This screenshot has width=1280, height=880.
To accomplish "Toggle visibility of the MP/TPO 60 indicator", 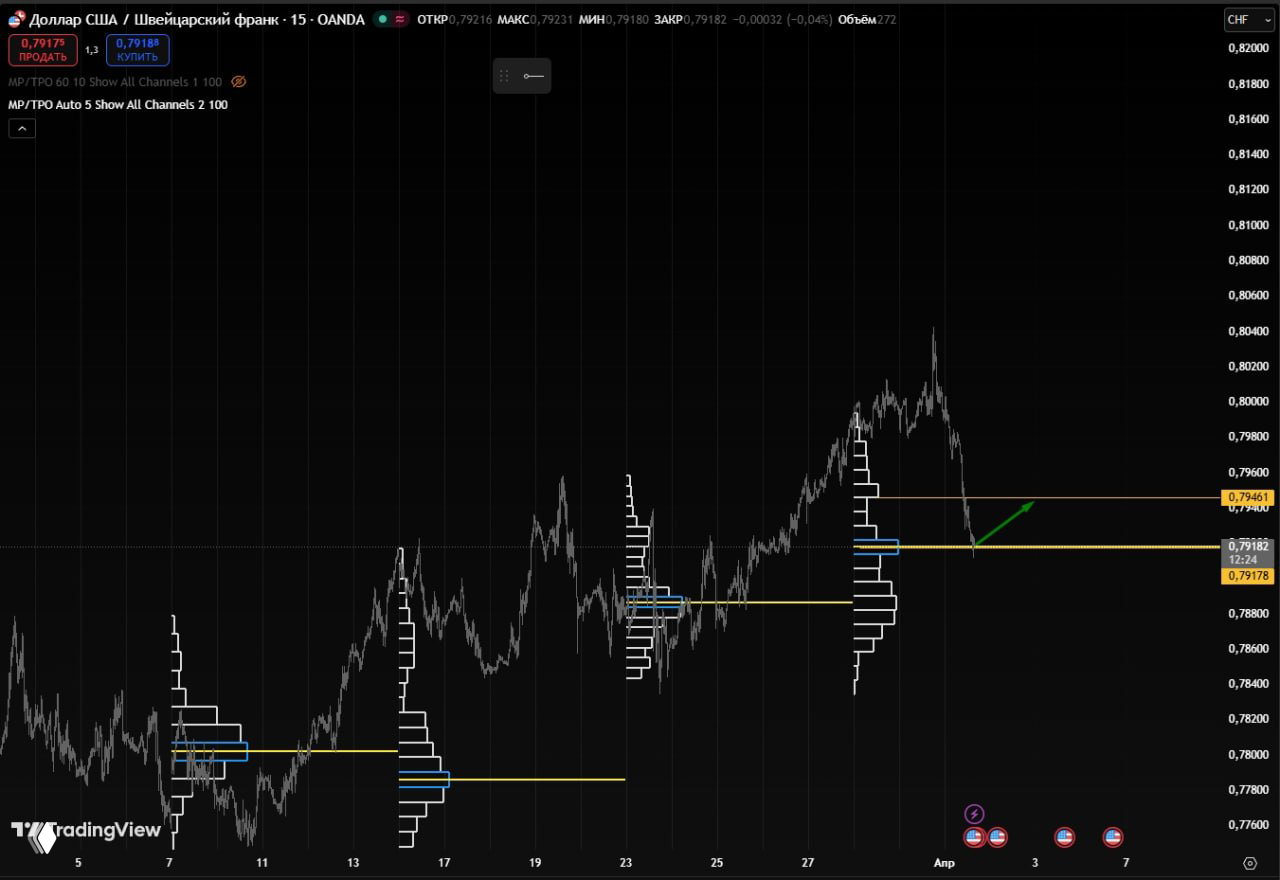I will [x=238, y=83].
